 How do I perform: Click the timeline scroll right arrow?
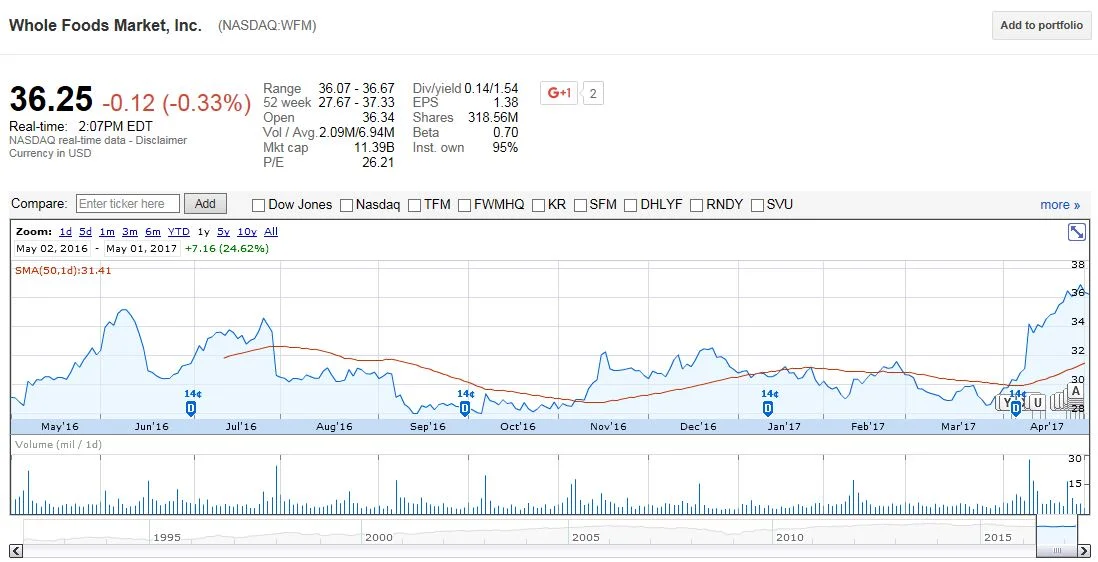point(1085,551)
